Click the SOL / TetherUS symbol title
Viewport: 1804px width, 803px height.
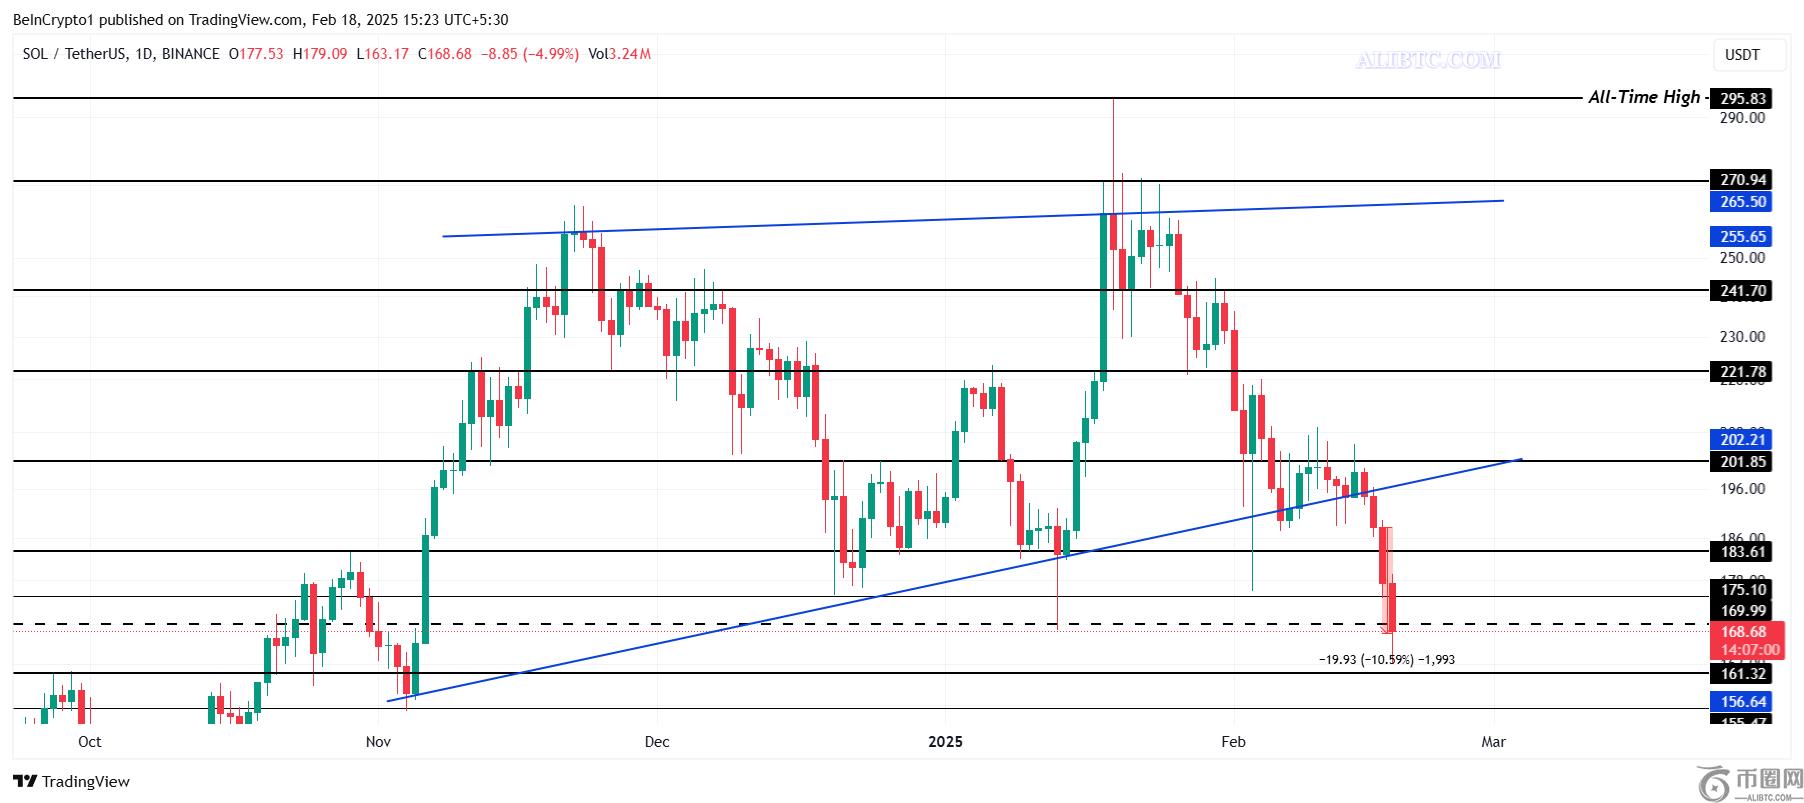pos(74,54)
